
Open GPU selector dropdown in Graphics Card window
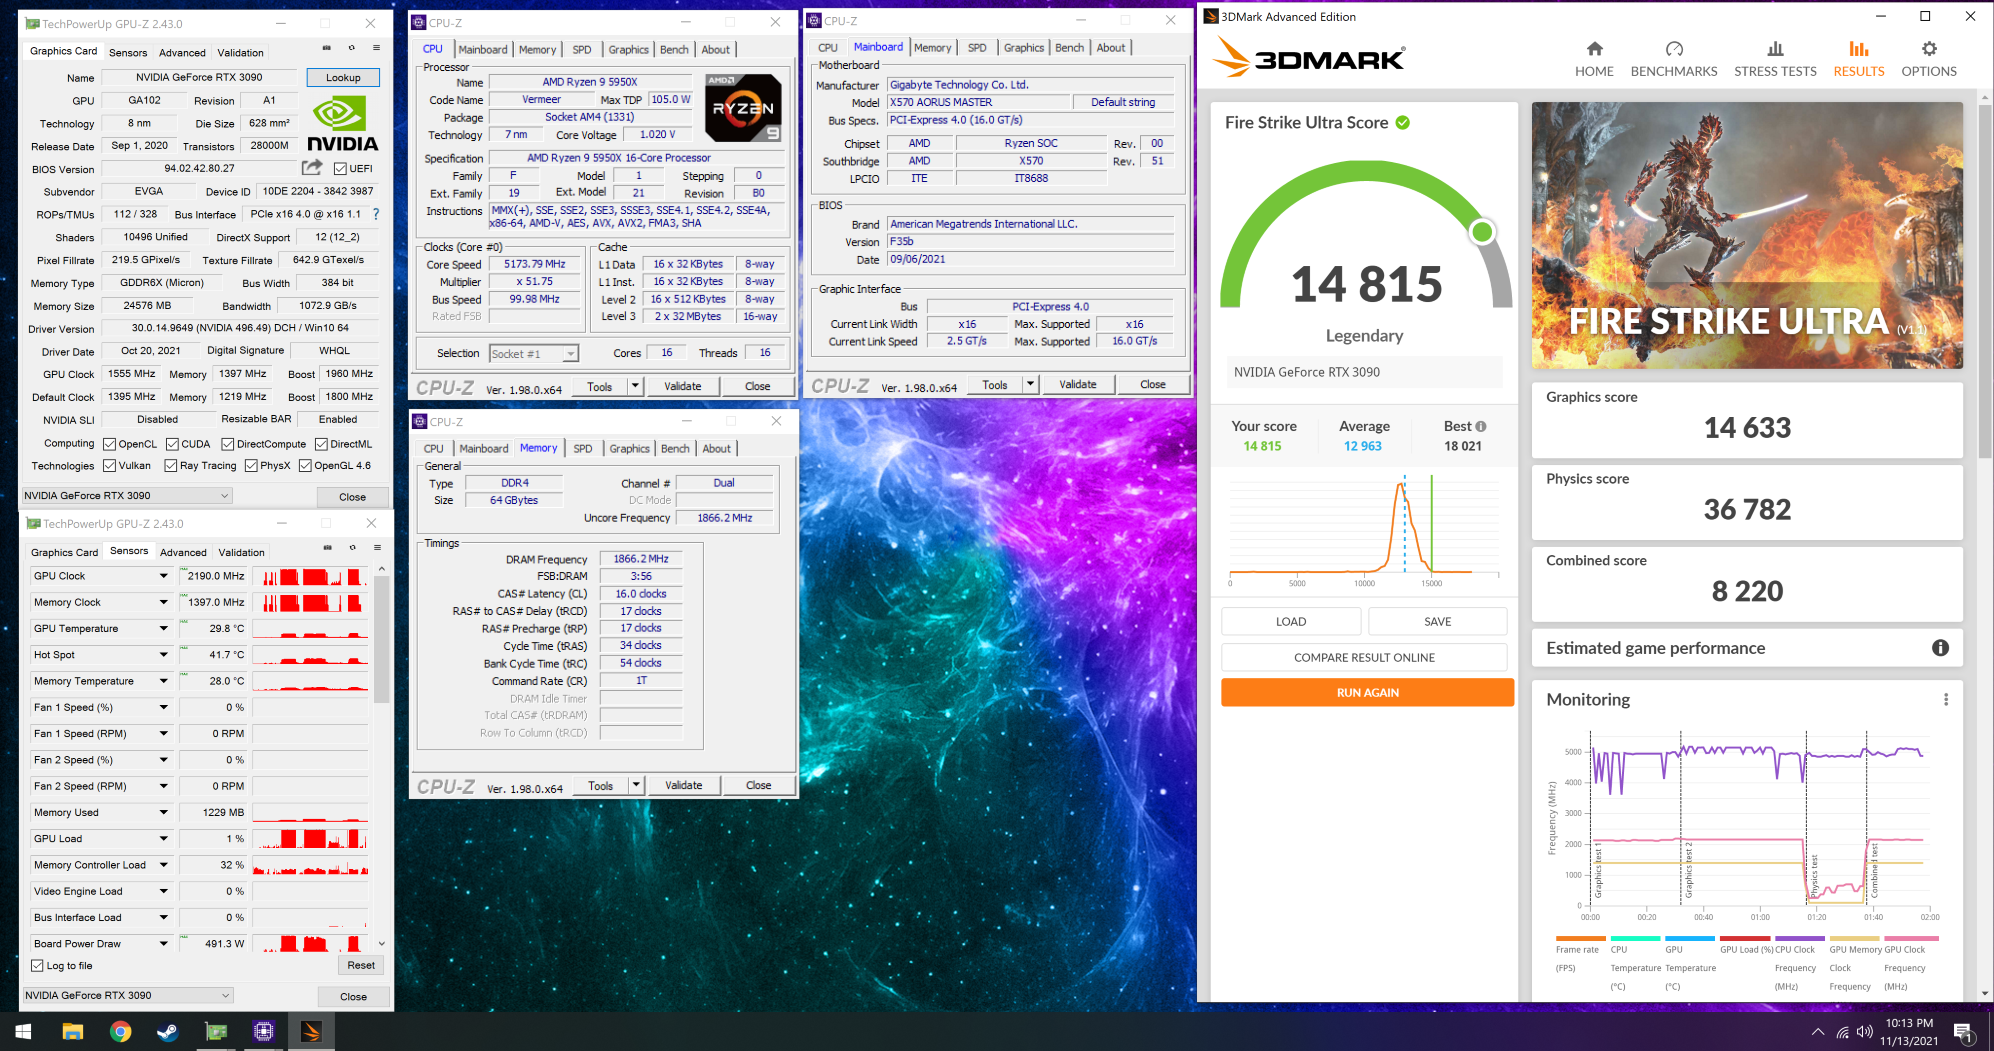pyautogui.click(x=126, y=495)
